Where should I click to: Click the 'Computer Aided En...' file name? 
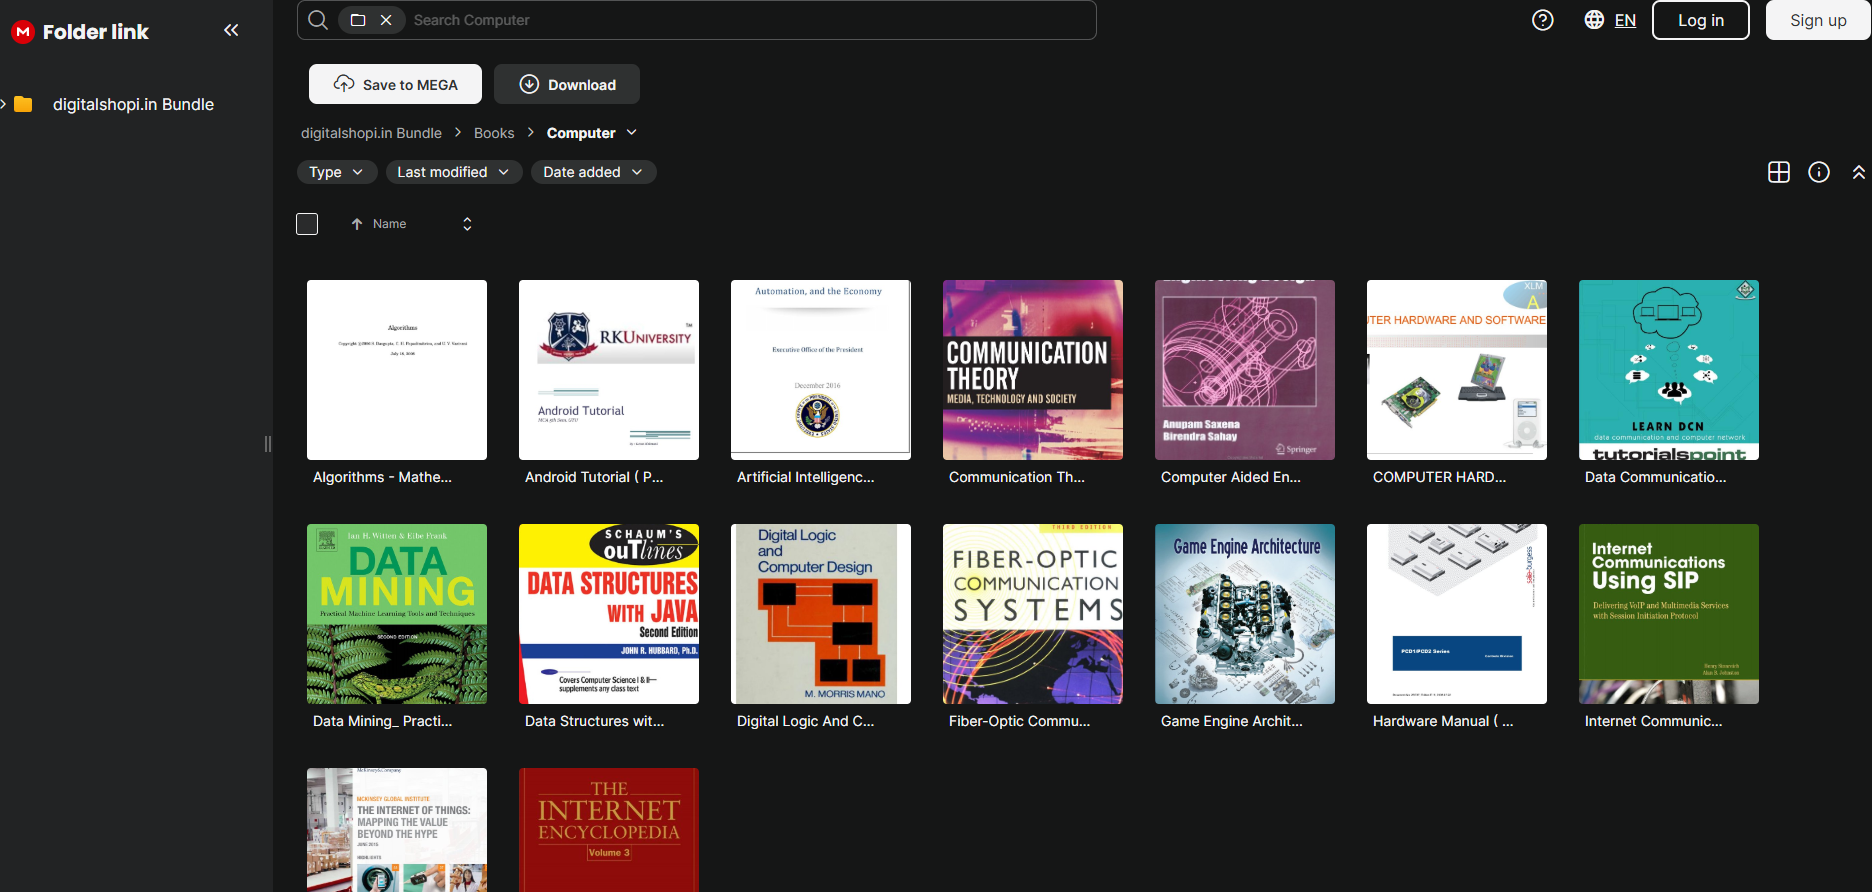point(1231,477)
